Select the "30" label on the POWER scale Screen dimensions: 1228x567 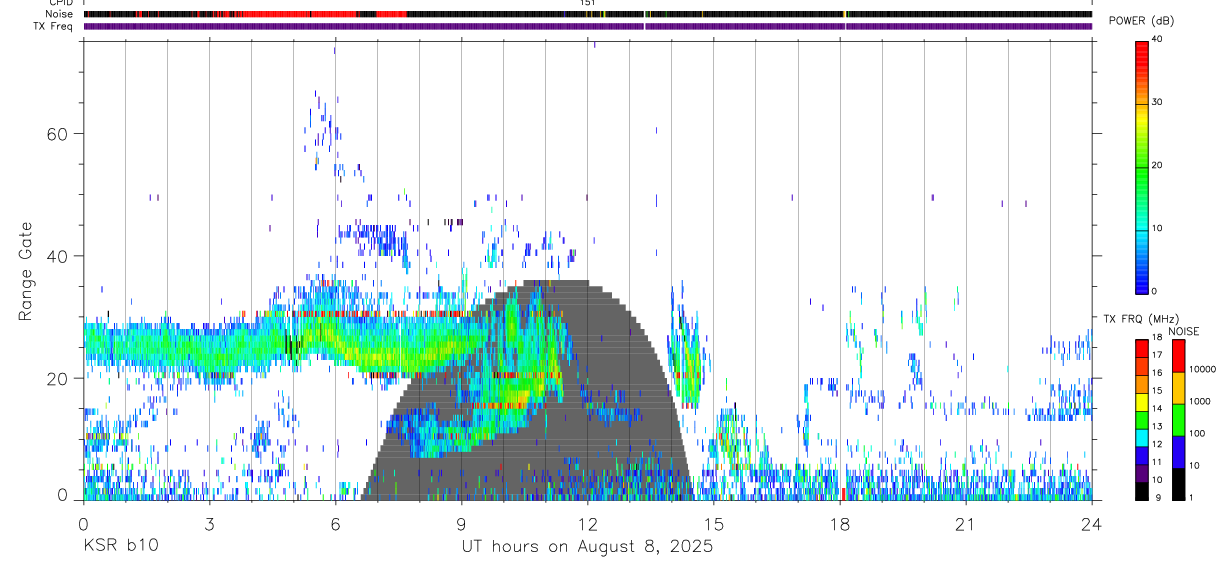(1157, 102)
